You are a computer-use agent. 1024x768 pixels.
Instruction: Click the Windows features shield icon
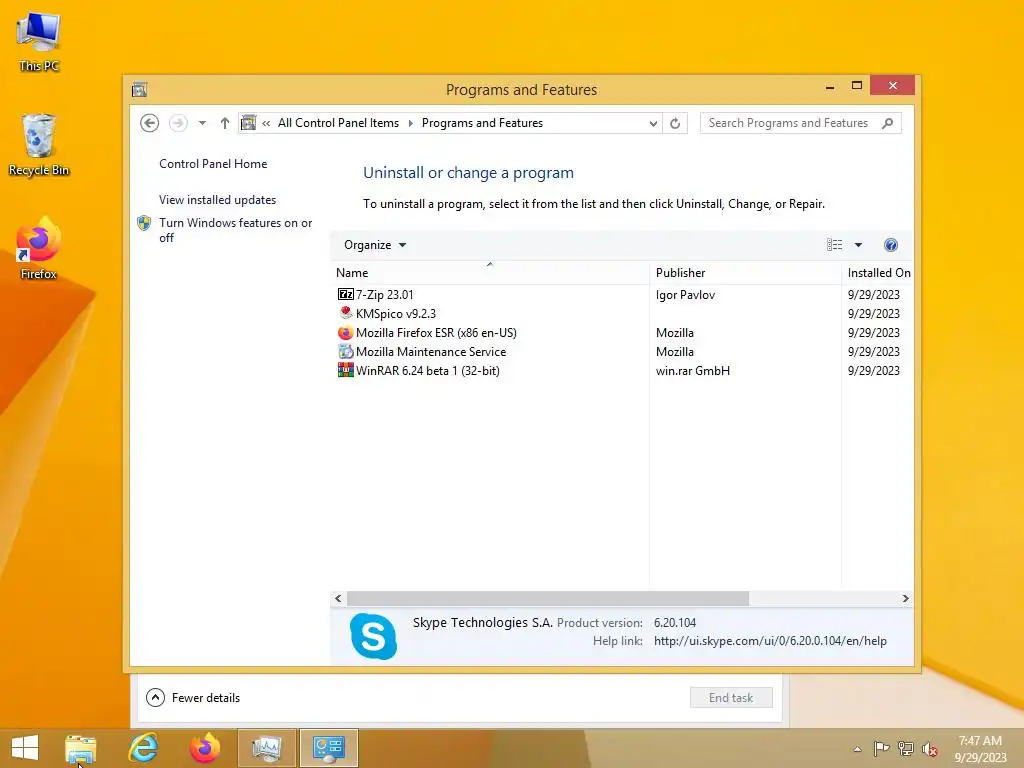coord(144,223)
